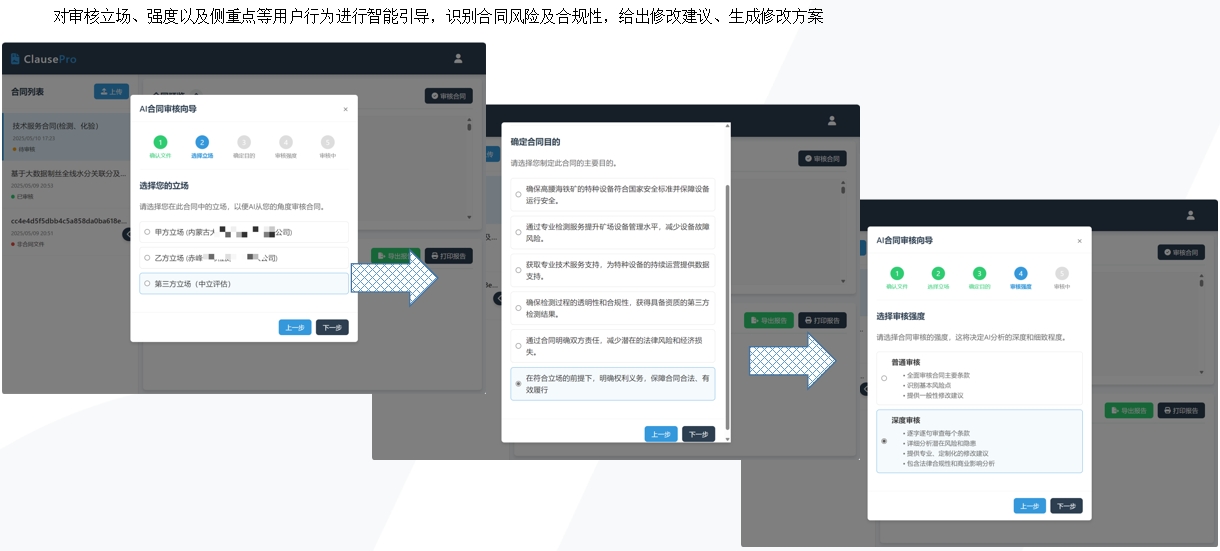Click the 审核合同 button in middle window
Screen dimensions: 1220x551
coord(823,158)
